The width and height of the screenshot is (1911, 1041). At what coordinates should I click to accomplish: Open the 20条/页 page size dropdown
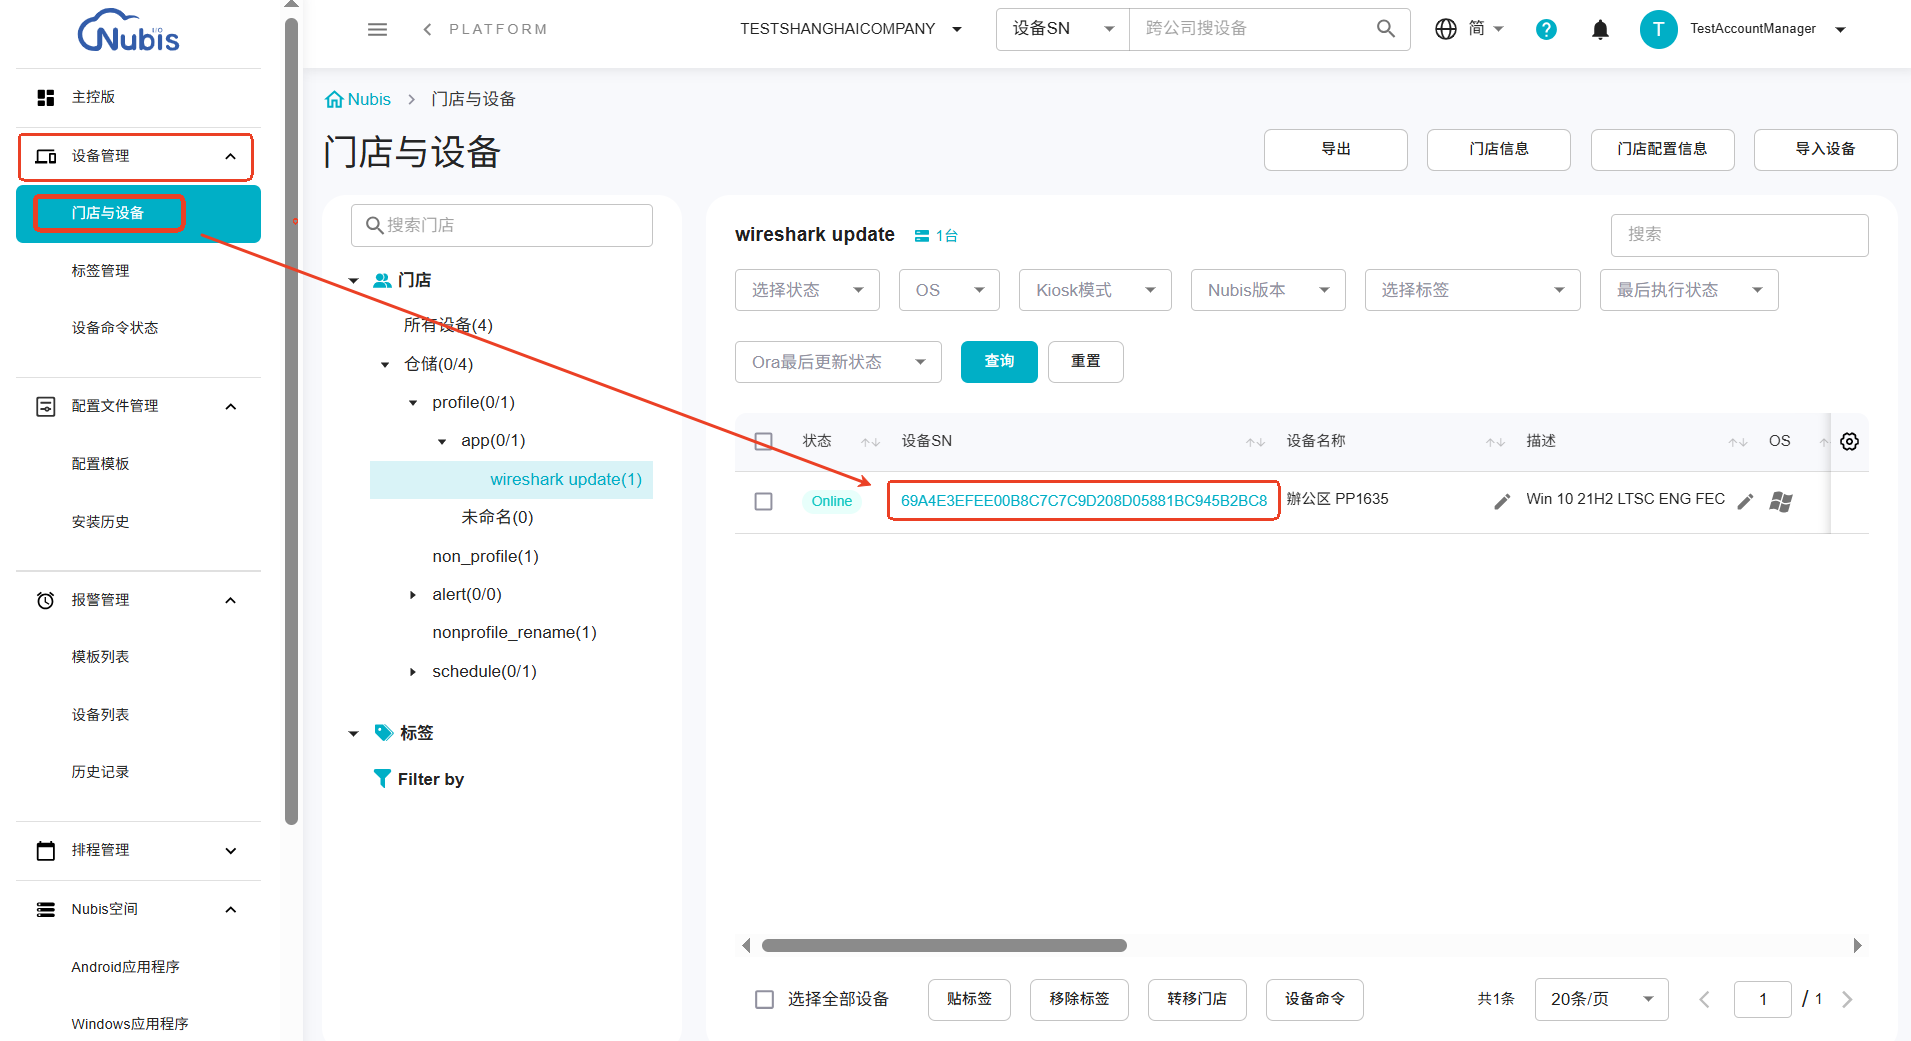tap(1601, 999)
